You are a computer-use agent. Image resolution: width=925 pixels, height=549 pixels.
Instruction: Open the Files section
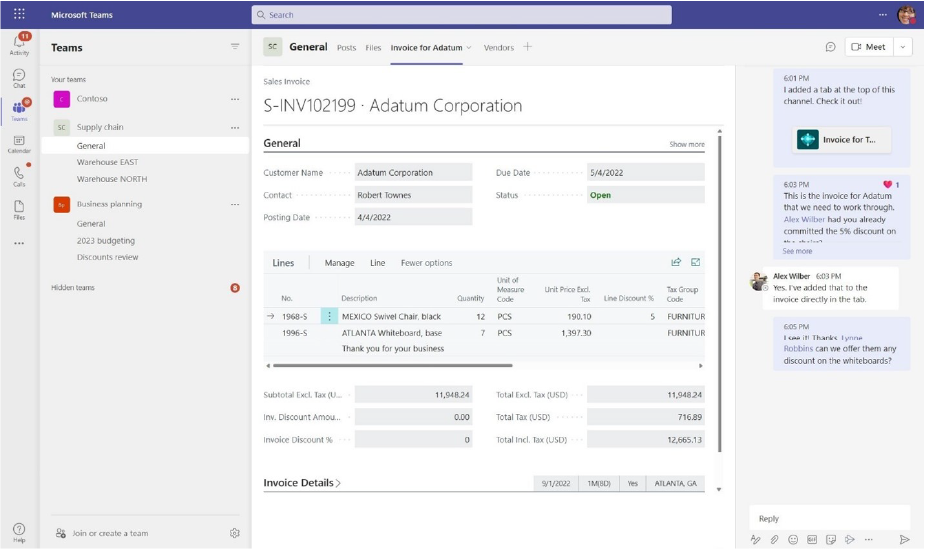click(19, 209)
